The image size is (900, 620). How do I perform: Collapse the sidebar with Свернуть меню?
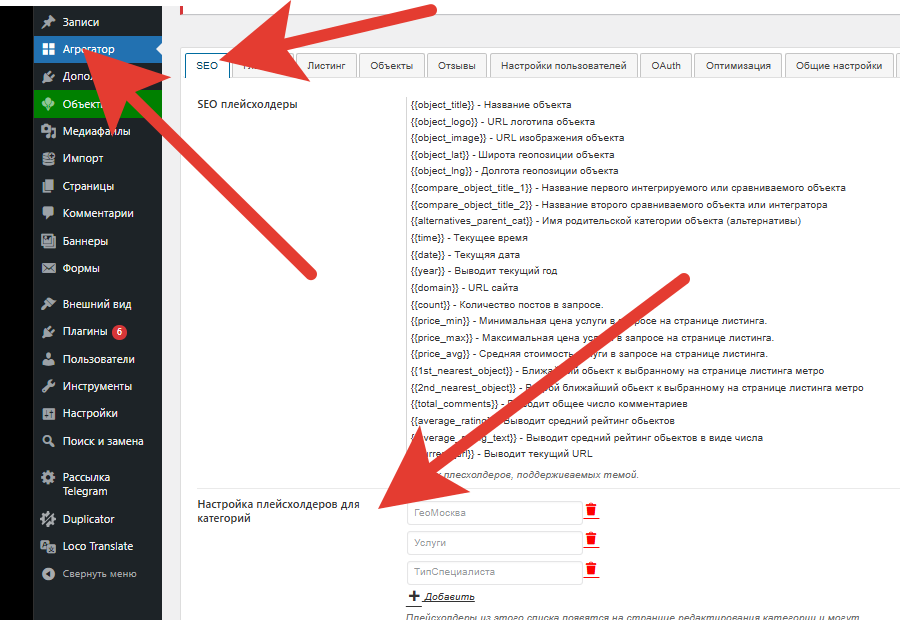98,574
